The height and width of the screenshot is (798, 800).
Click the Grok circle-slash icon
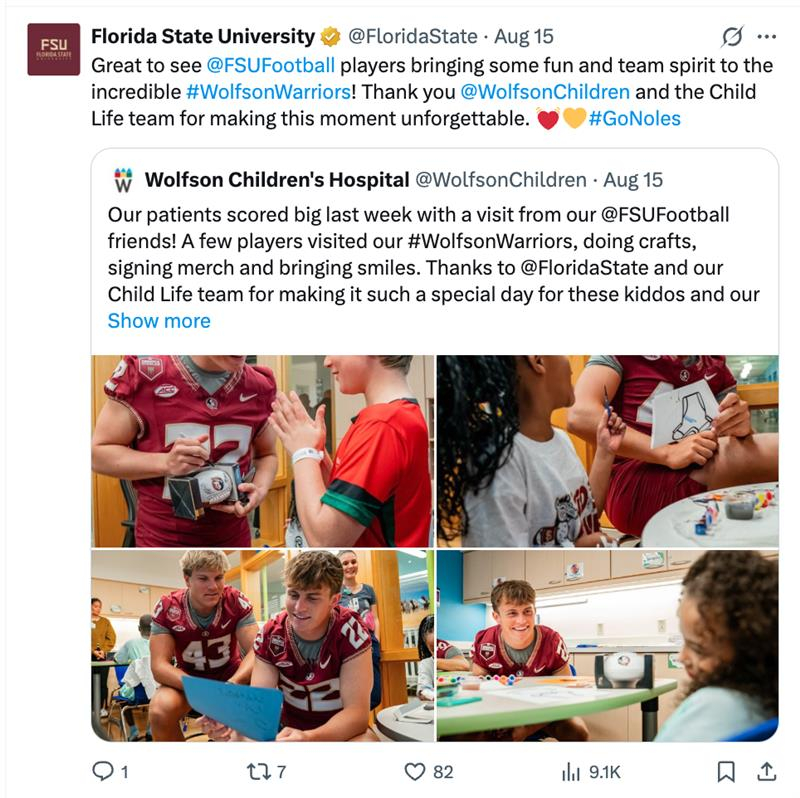coord(733,37)
